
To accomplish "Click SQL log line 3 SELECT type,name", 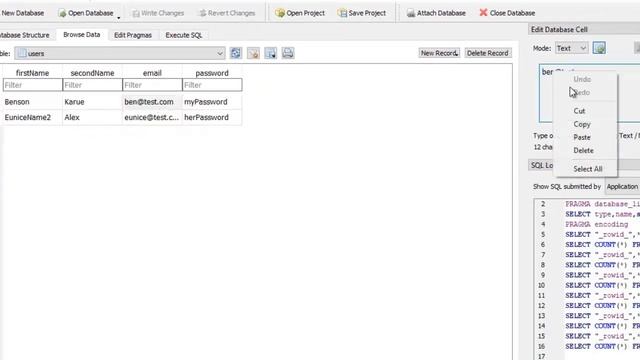I will 602,214.
